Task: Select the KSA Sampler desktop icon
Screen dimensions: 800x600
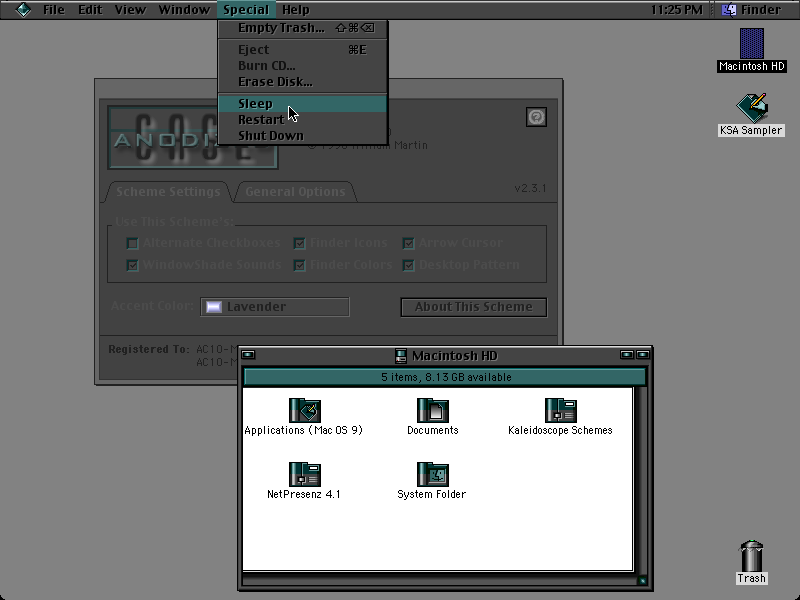Action: tap(752, 108)
